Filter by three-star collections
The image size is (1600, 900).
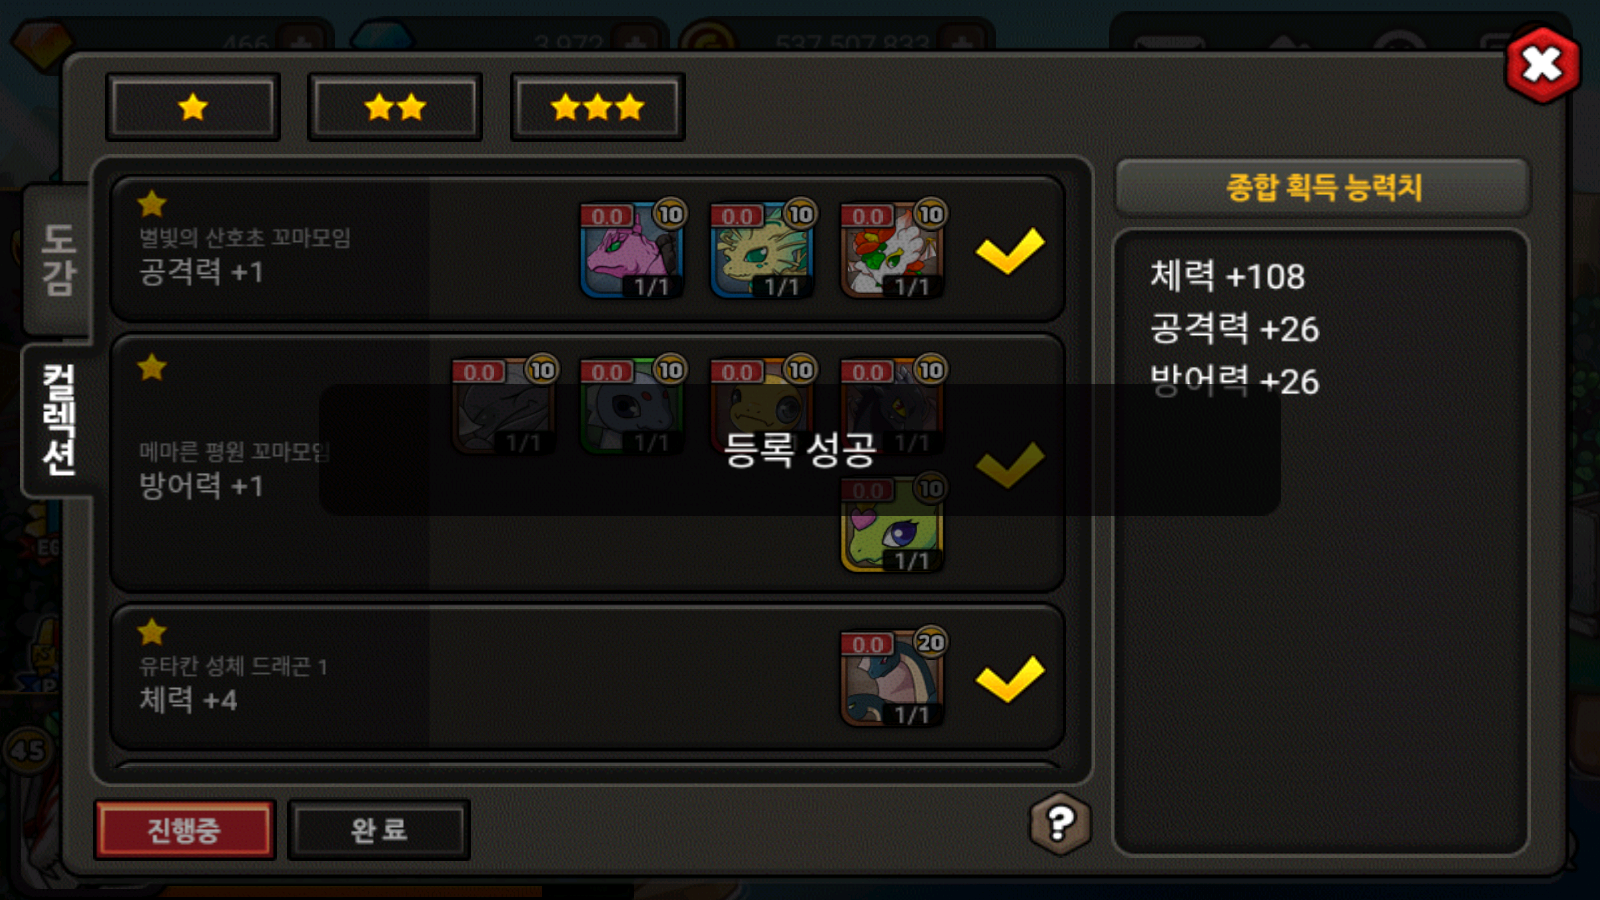tap(598, 107)
